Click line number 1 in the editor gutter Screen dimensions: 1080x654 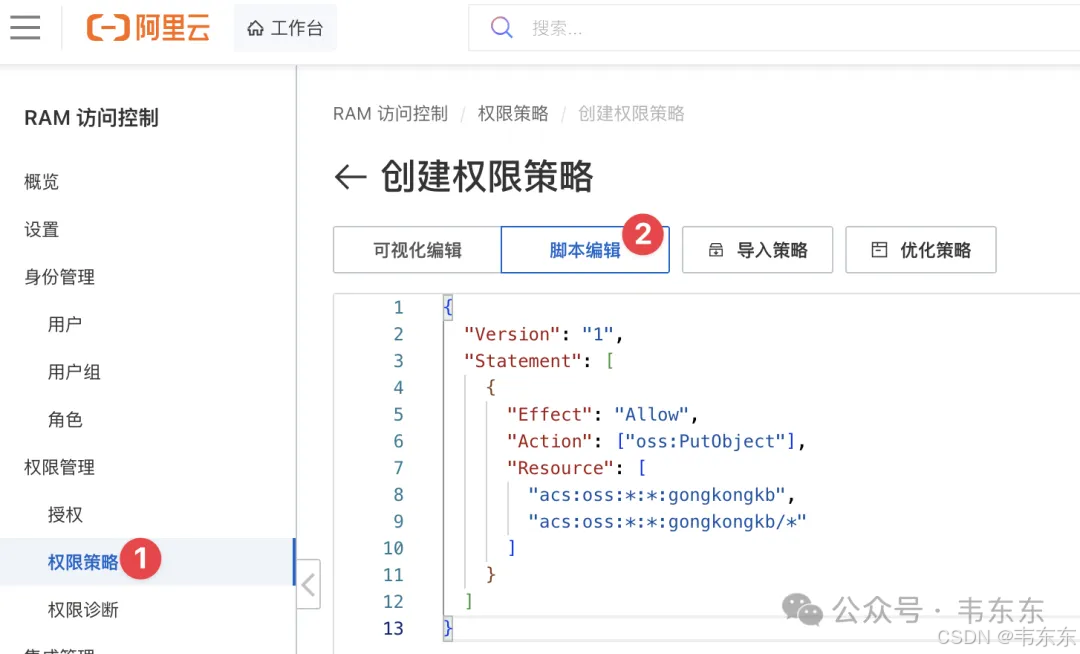(x=398, y=308)
